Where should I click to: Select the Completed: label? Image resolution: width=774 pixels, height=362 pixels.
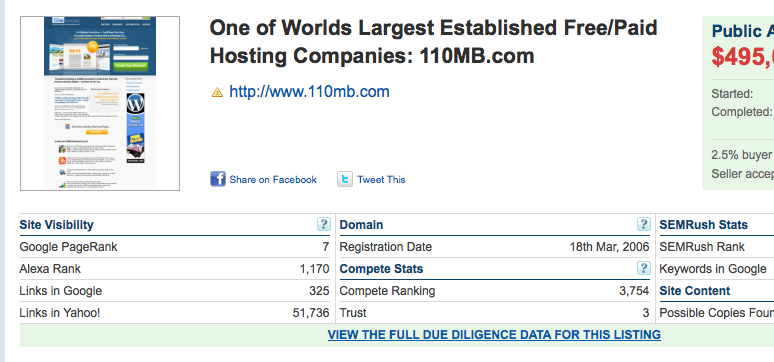click(741, 112)
